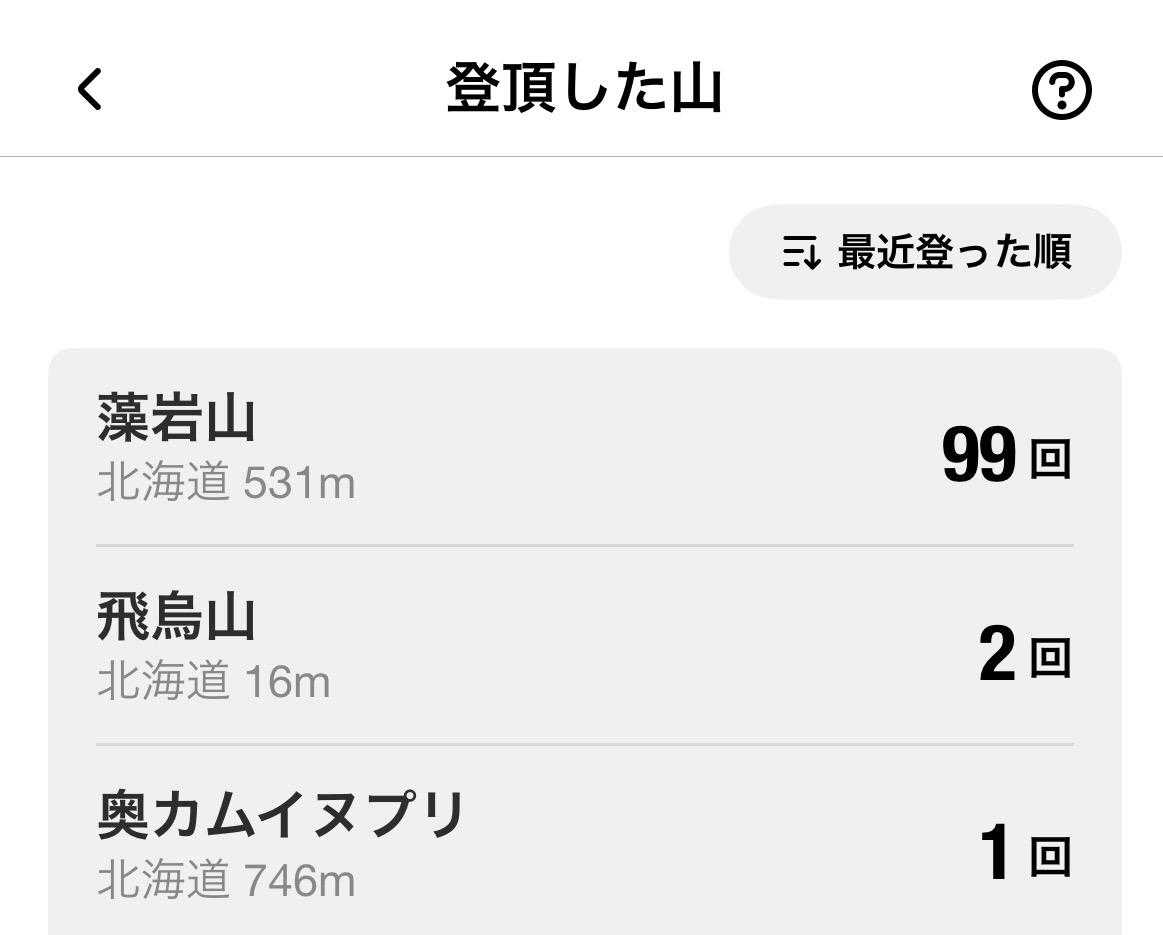The image size is (1163, 935).
Task: Tap the 北海道 531m subtitle
Action: coord(226,484)
